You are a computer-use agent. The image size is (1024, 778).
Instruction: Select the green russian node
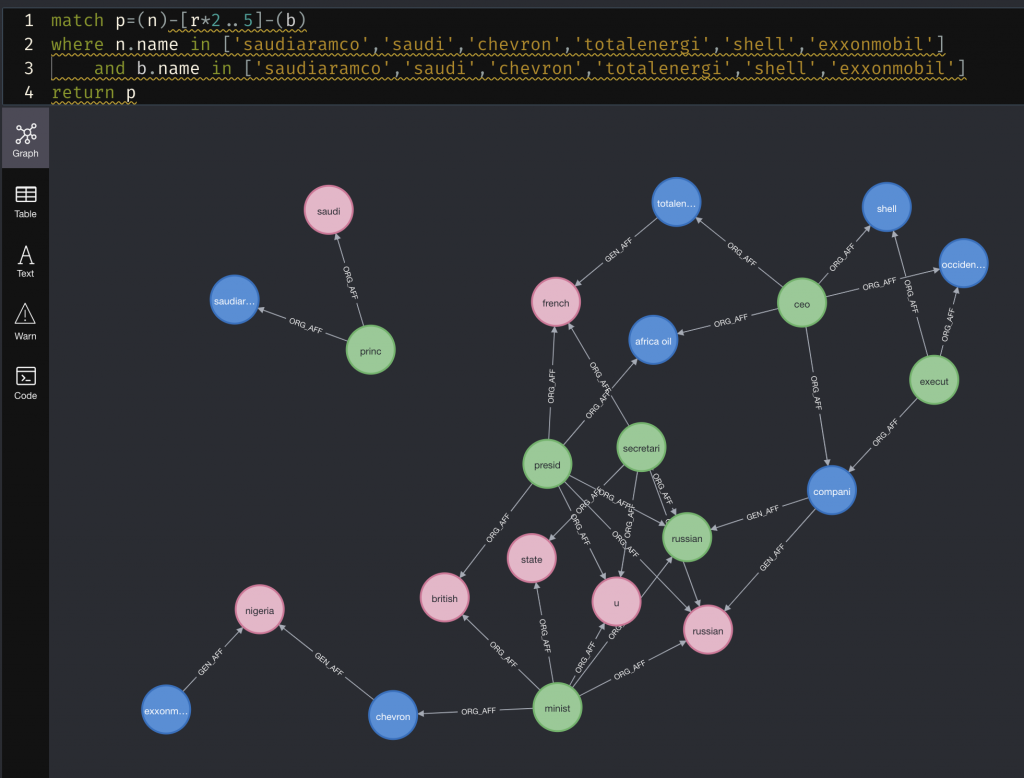click(x=686, y=538)
